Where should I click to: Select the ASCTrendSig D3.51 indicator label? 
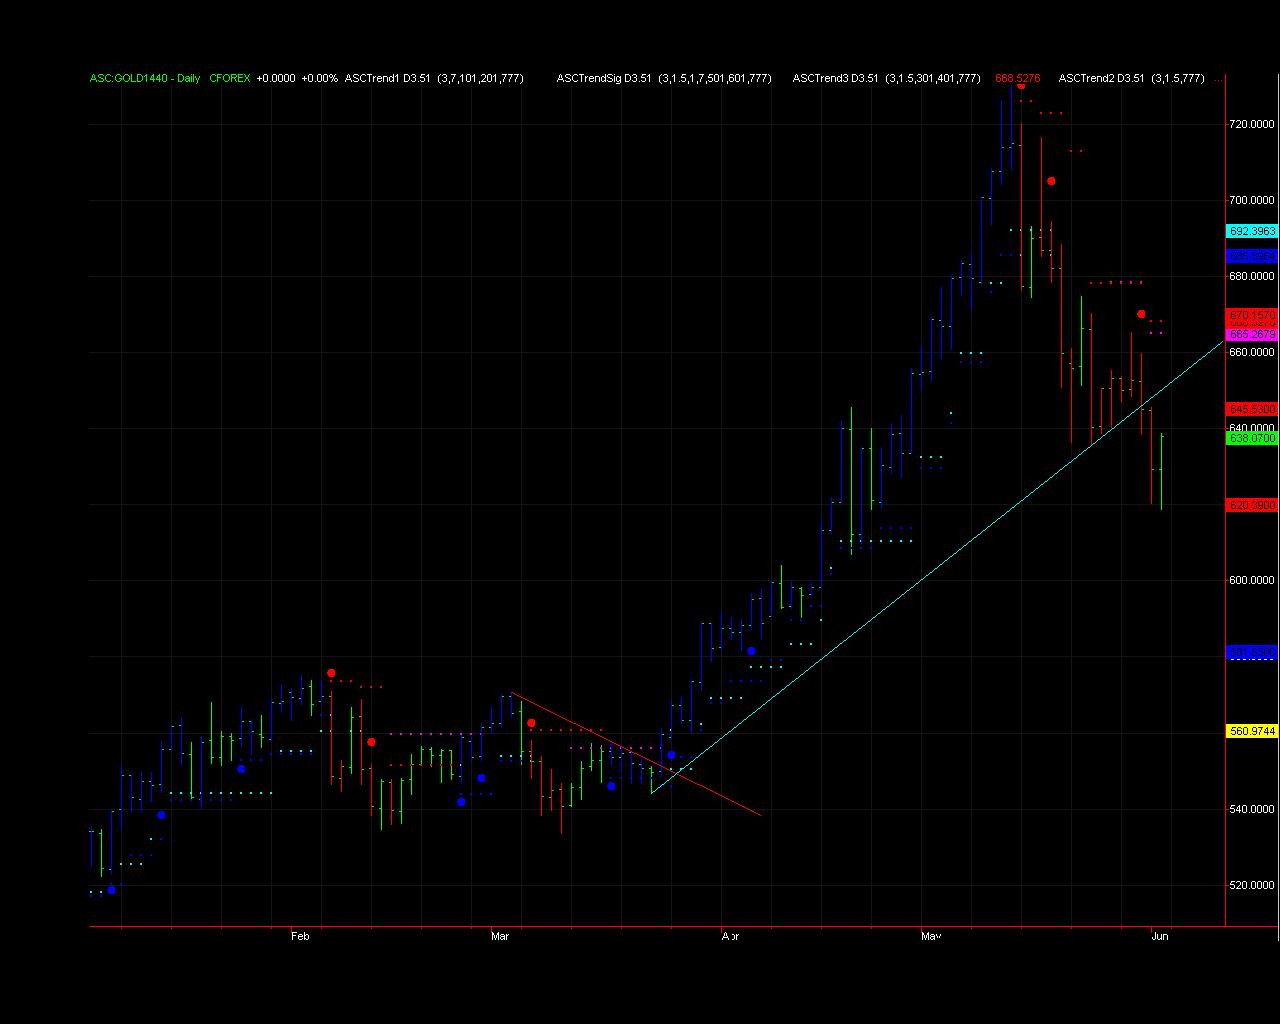(x=604, y=78)
